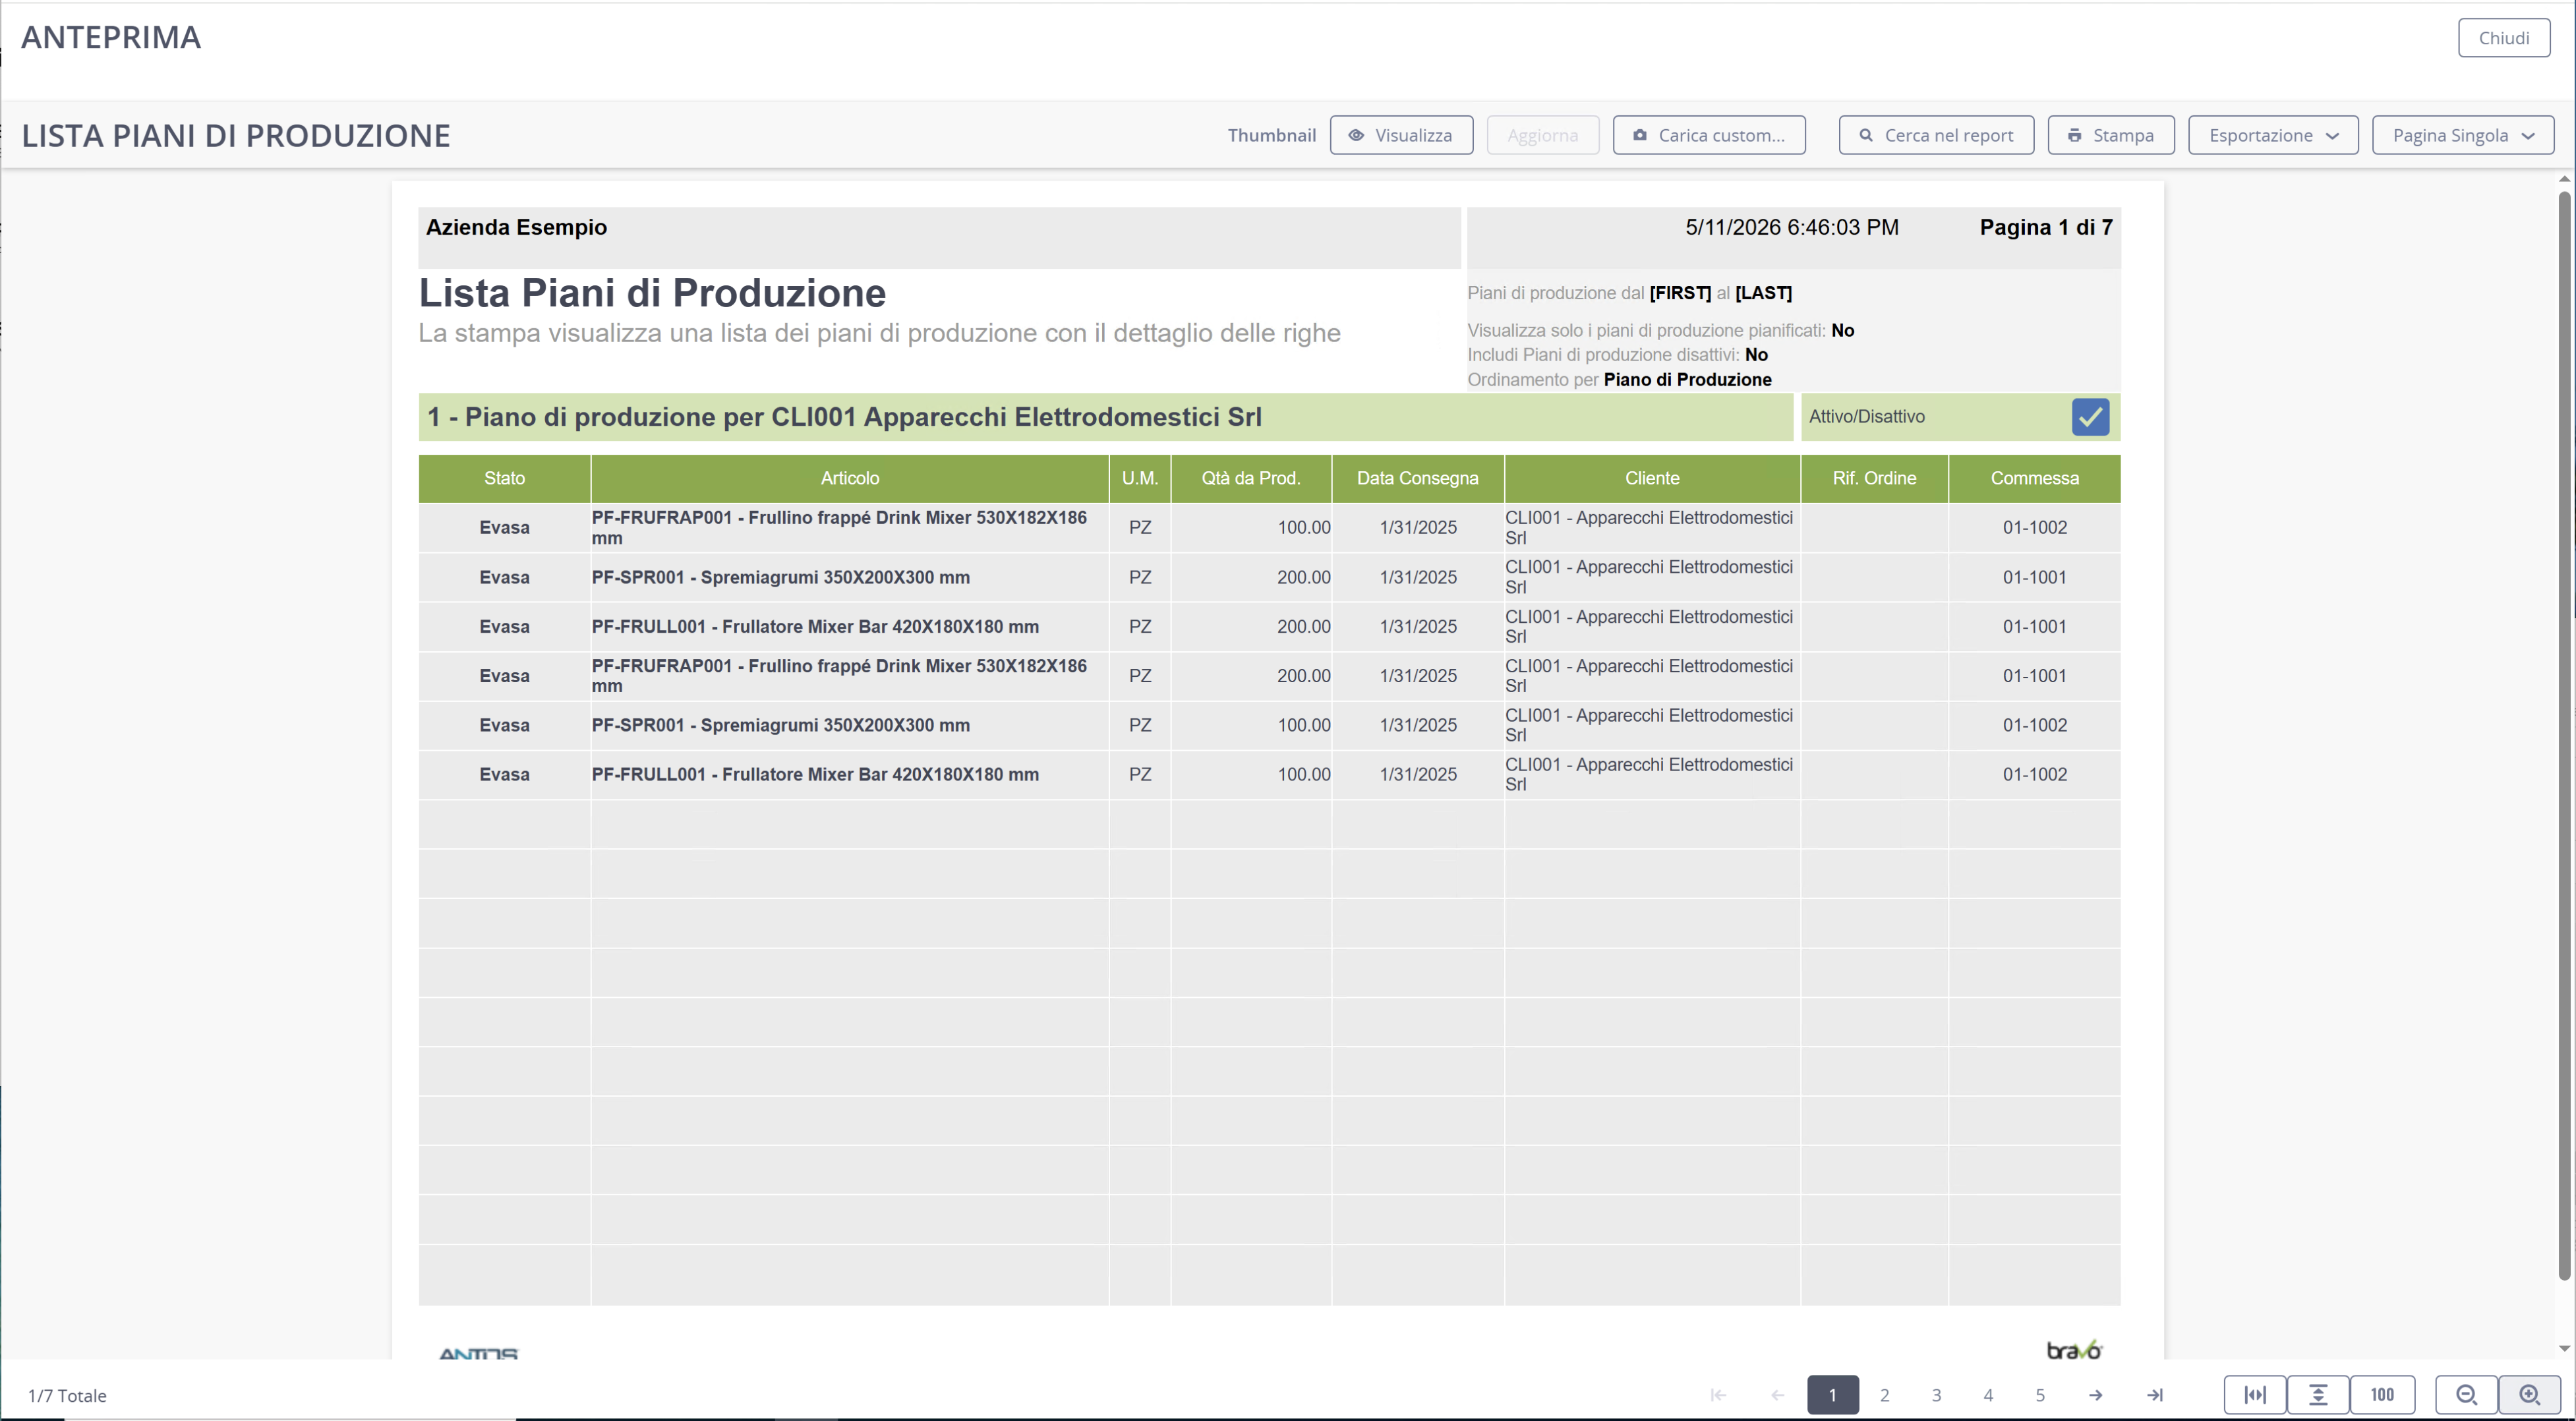Fit report to page width icon
2576x1421 pixels.
tap(2255, 1394)
